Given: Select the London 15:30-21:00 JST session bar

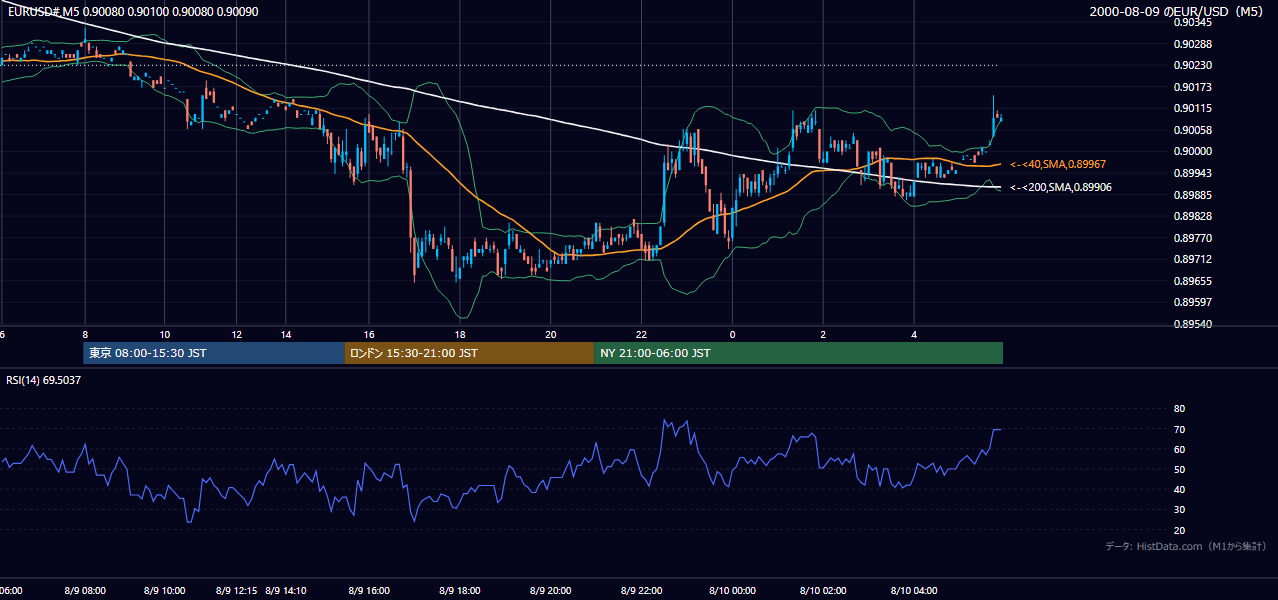Looking at the screenshot, I should tap(469, 353).
